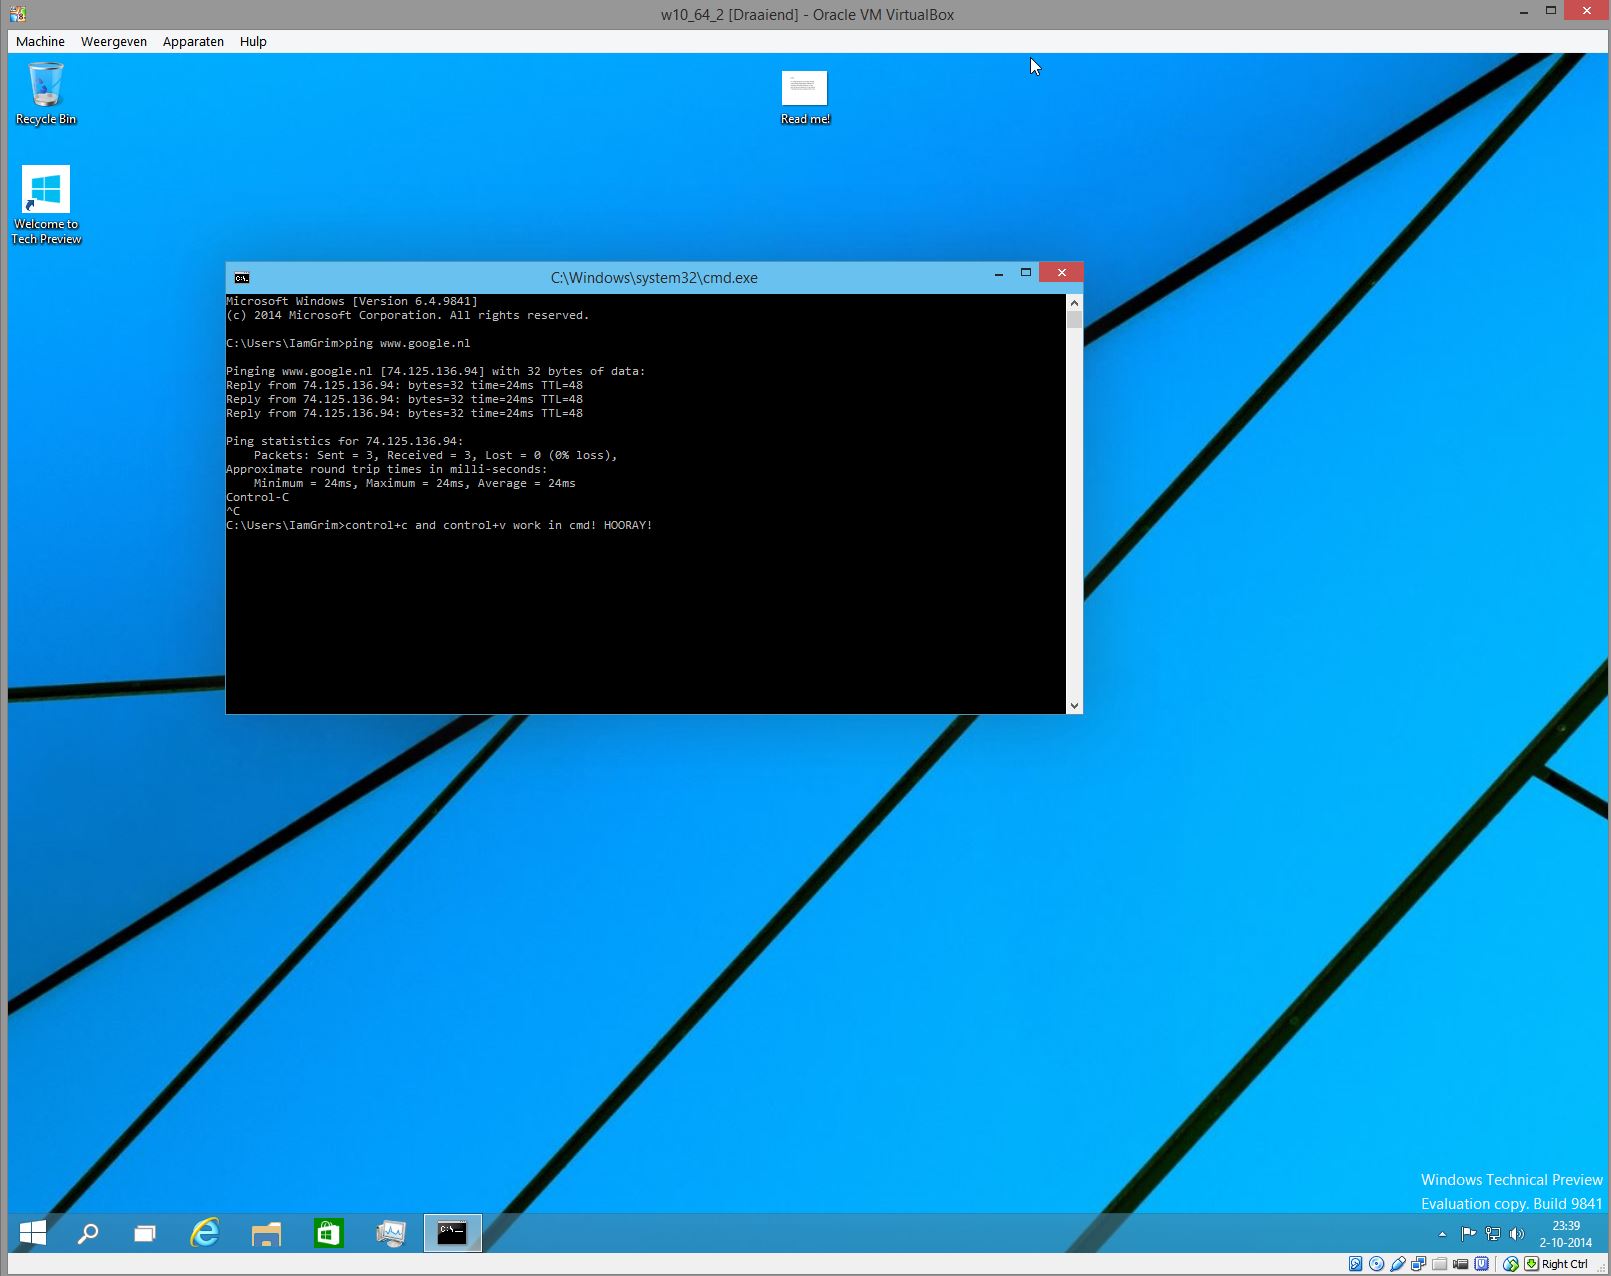Screen dimensions: 1611x1276
Task: Select the cmd.exe taskbar button
Action: coord(452,1233)
